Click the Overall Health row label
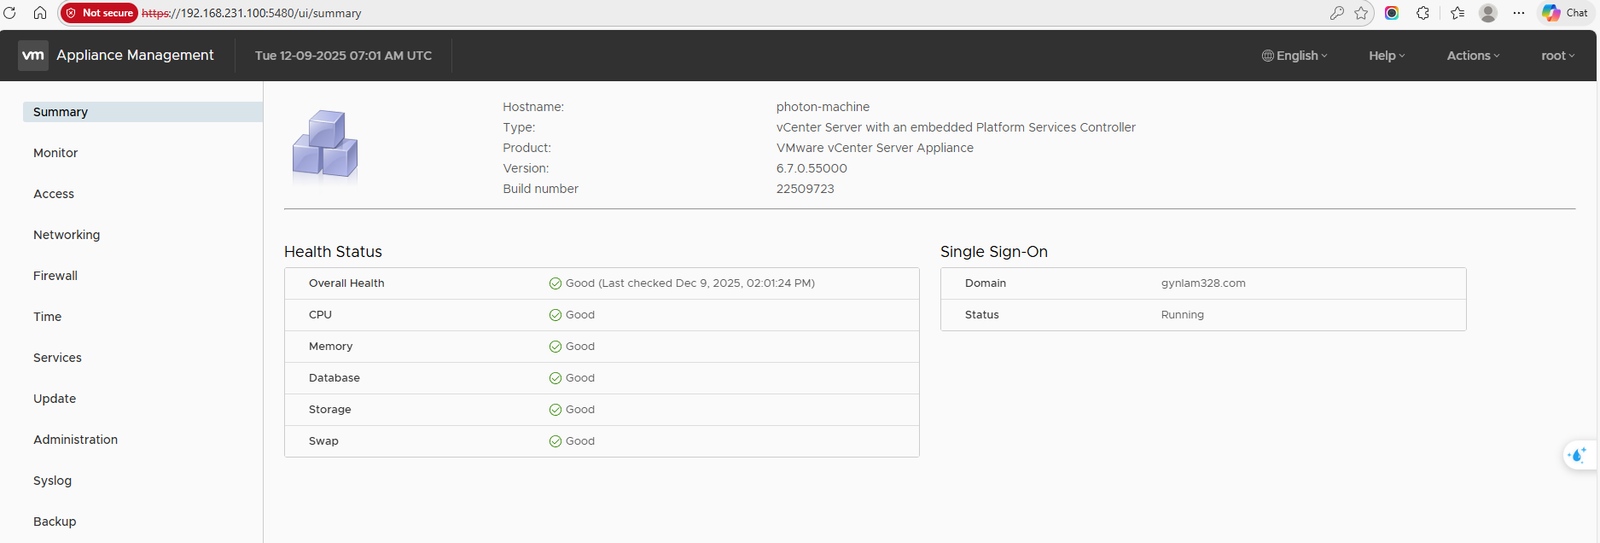Viewport: 1600px width, 543px height. pyautogui.click(x=347, y=283)
